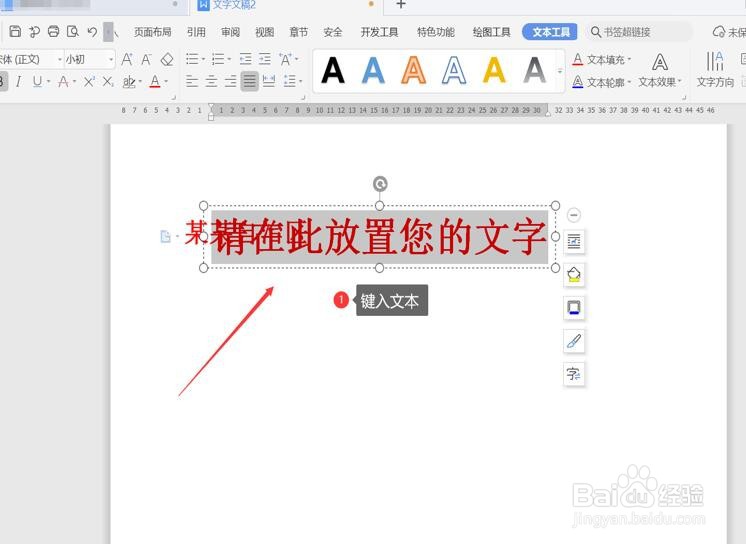Toggle italic formatting
The width and height of the screenshot is (746, 544).
pos(19,82)
